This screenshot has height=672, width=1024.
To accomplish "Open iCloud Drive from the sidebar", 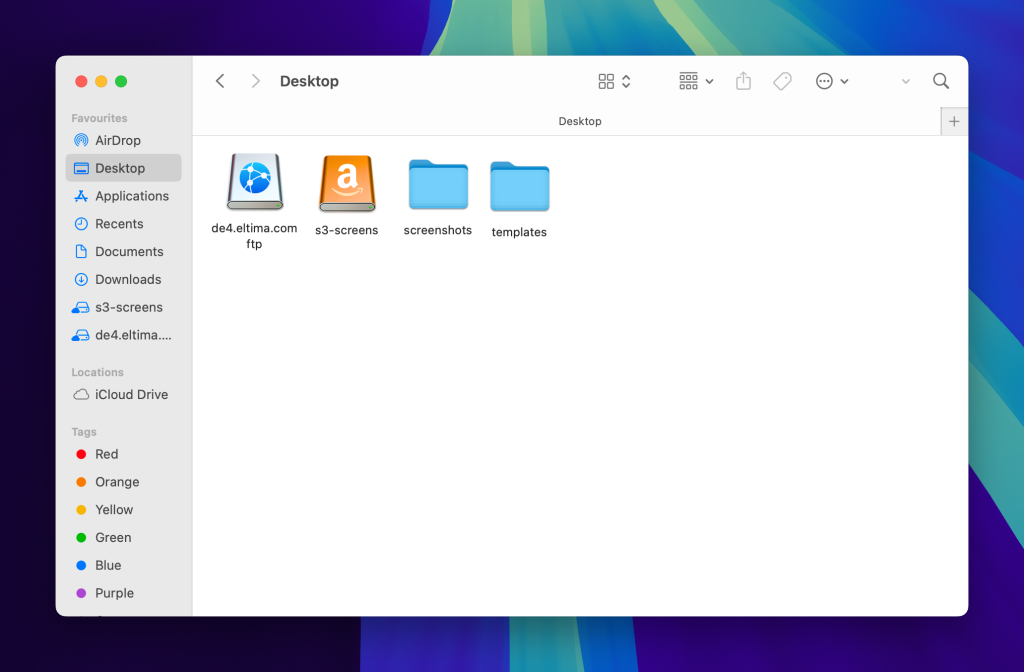I will point(124,394).
